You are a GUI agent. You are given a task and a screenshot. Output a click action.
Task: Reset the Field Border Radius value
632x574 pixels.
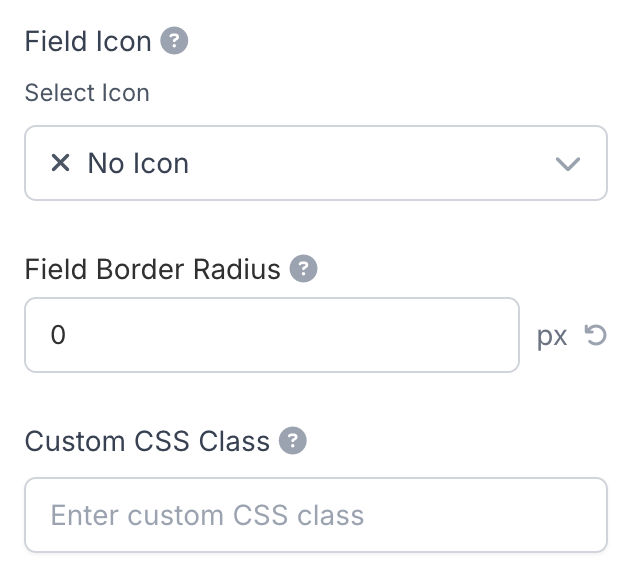(596, 336)
